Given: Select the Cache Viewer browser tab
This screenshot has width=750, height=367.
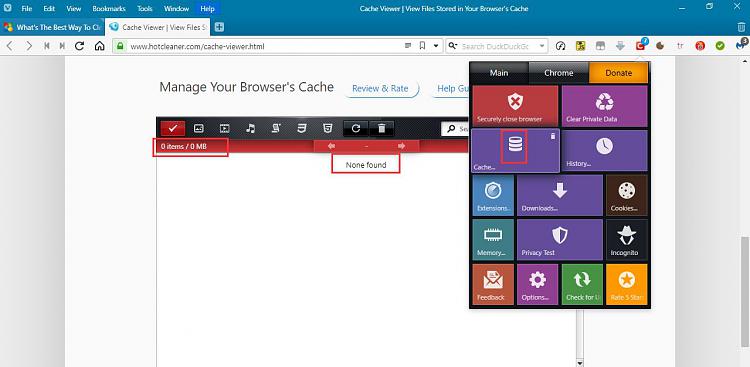Looking at the screenshot, I should (158, 27).
